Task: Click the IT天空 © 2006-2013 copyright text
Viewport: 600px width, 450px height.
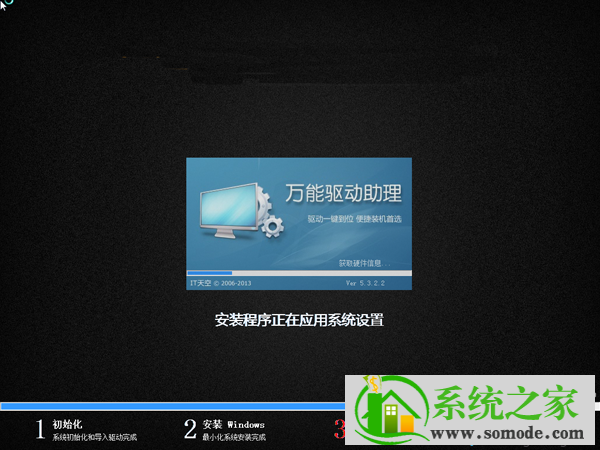Action: click(221, 283)
